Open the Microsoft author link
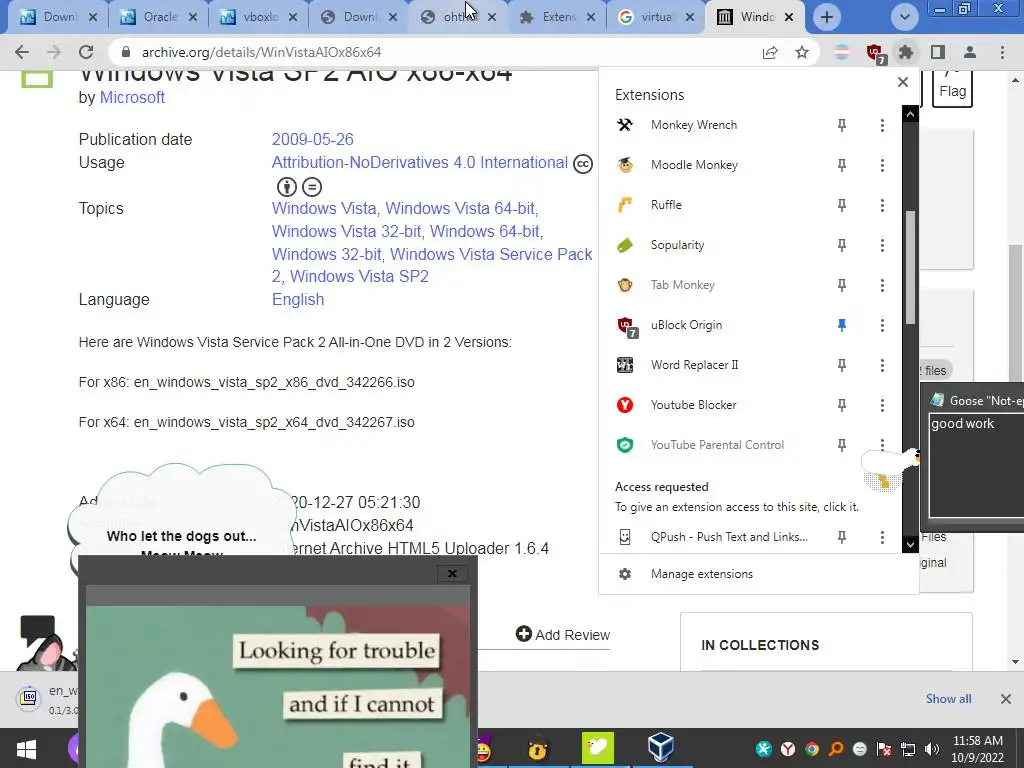The height and width of the screenshot is (768, 1024). [132, 97]
